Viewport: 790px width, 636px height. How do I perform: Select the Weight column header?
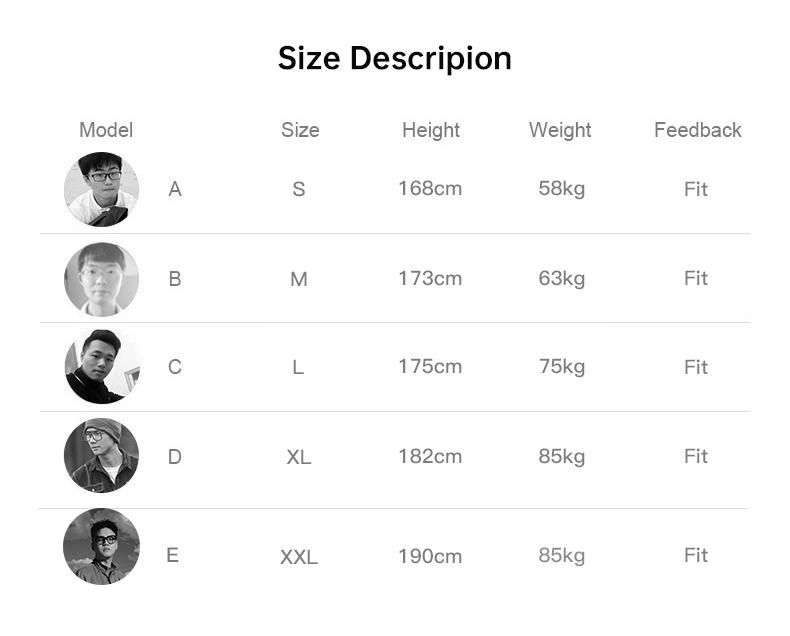coord(560,130)
